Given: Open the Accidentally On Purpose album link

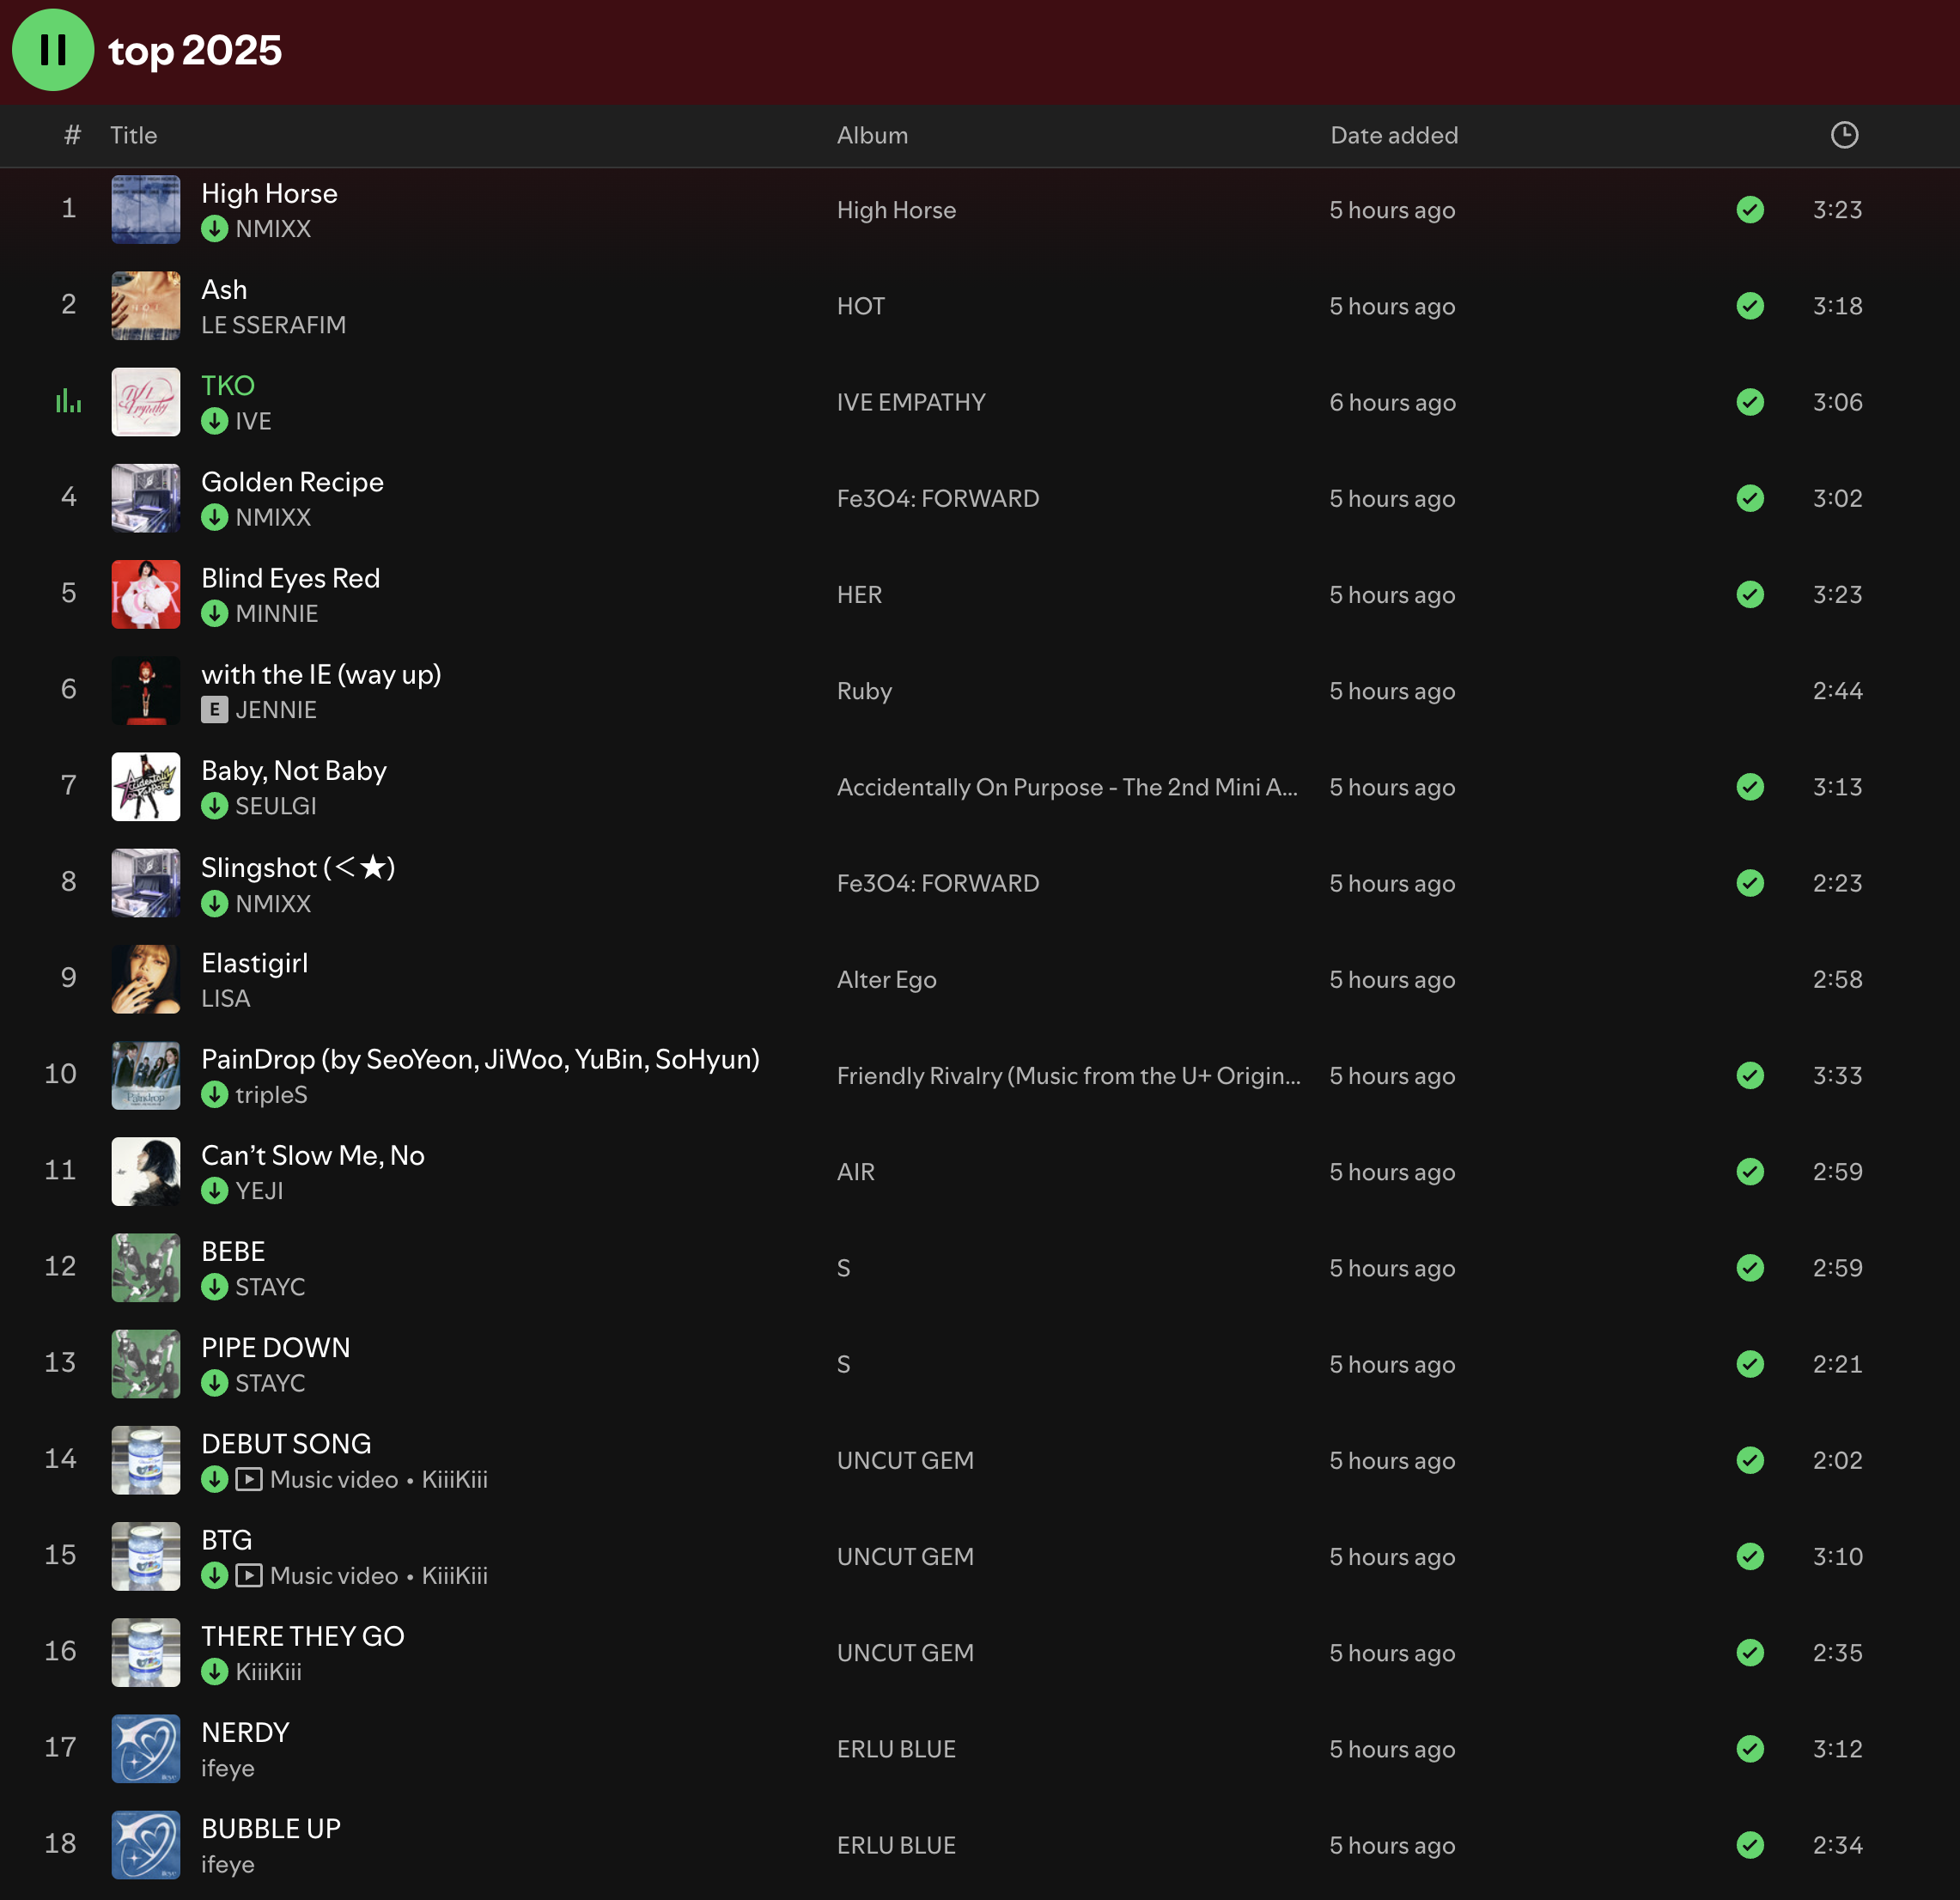Looking at the screenshot, I should click(x=1067, y=787).
